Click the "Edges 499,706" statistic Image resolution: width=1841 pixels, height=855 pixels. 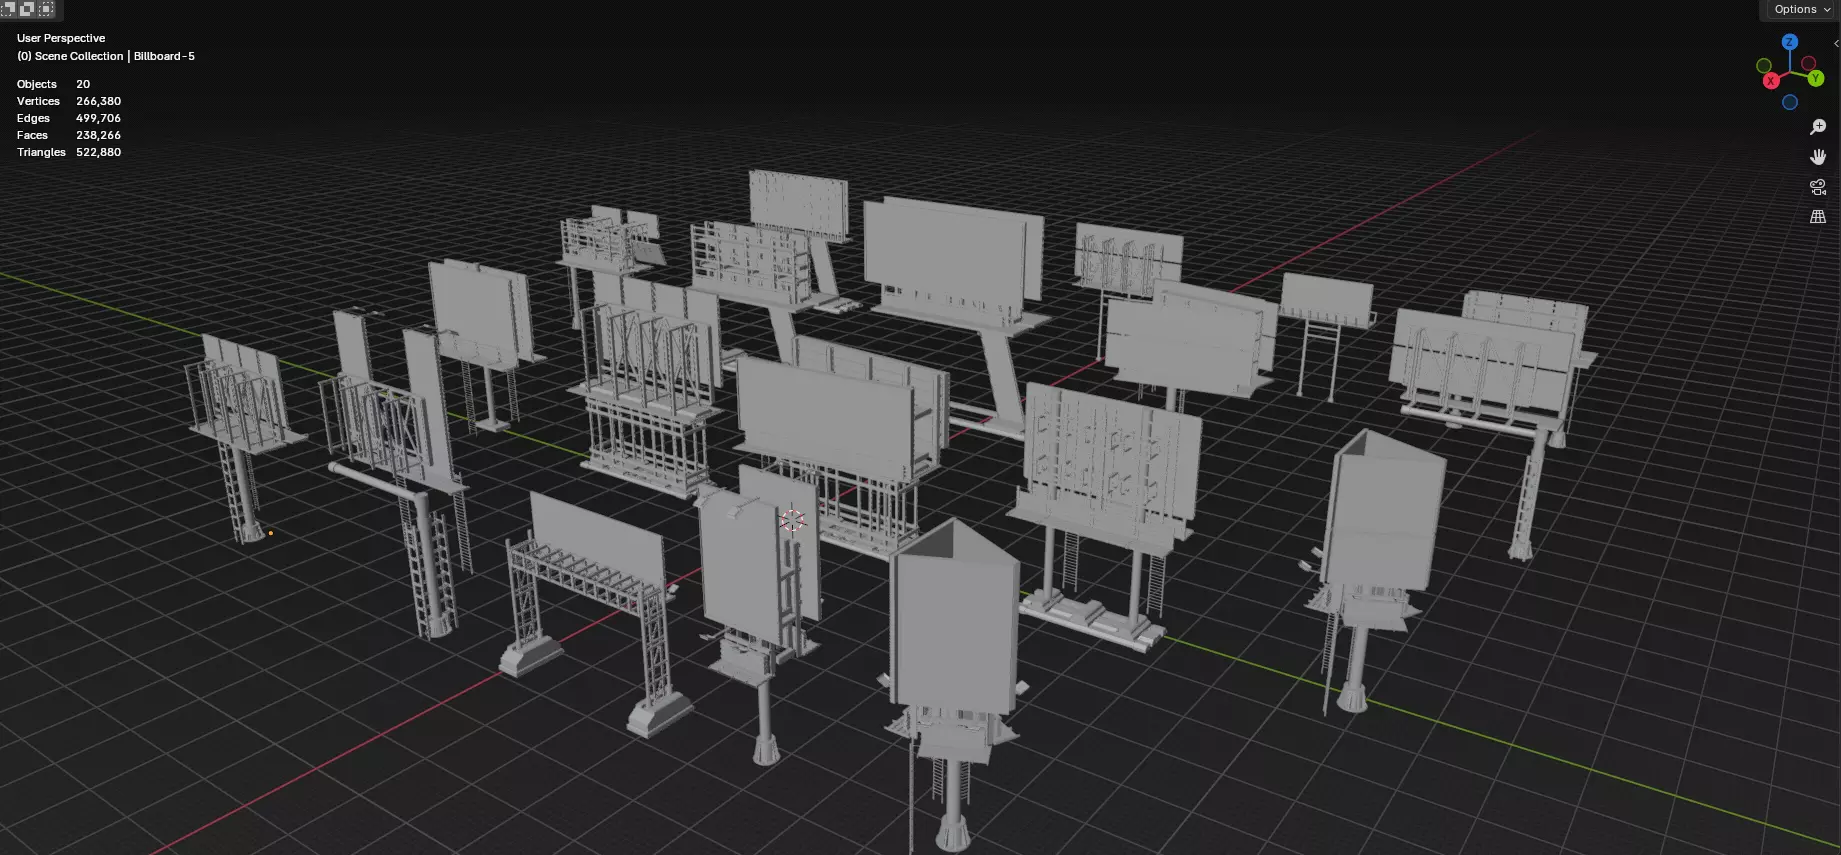coord(69,118)
